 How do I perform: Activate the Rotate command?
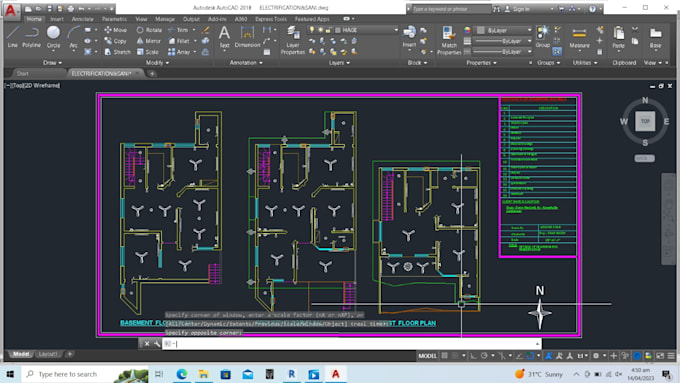click(x=149, y=30)
